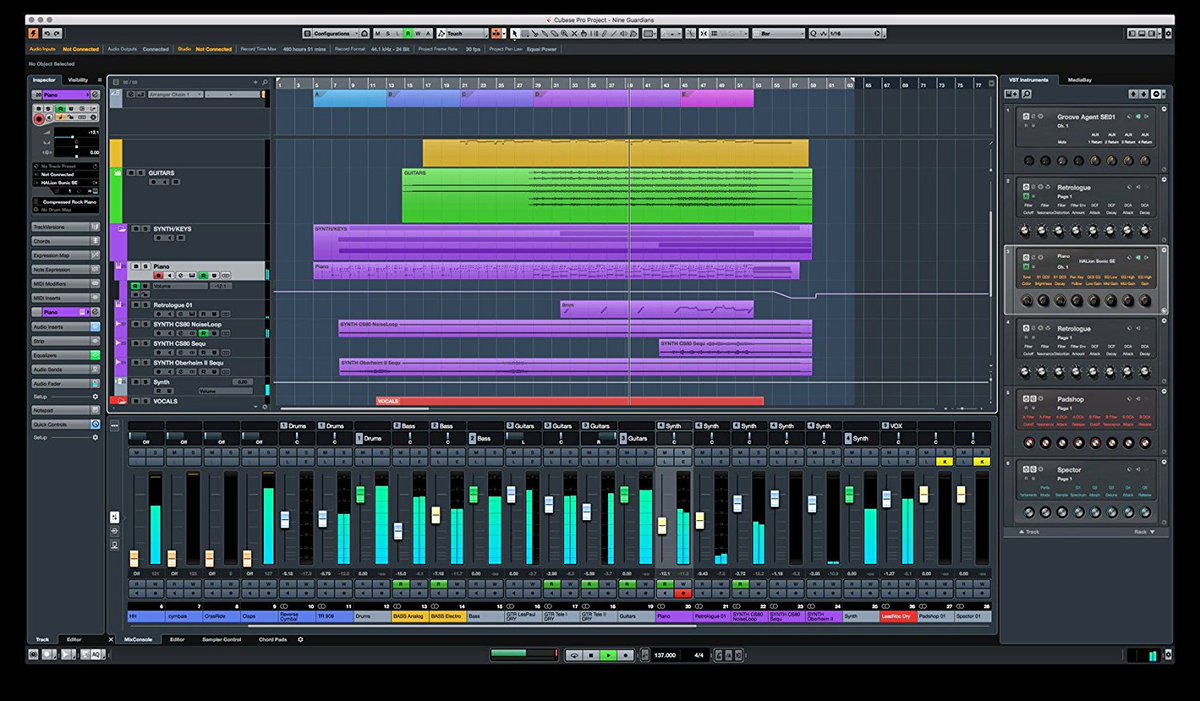Click the tempo field showing 137.000
1200x701 pixels.
[665, 655]
